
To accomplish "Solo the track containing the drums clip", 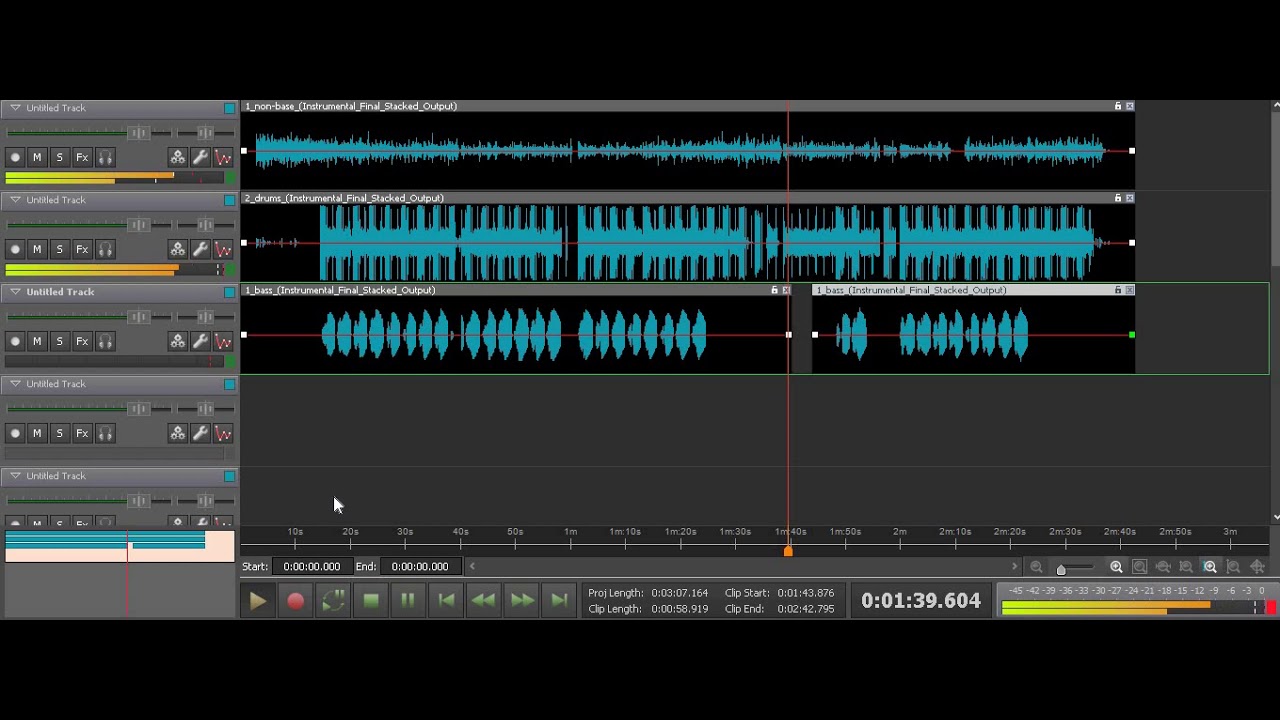I will [x=59, y=249].
